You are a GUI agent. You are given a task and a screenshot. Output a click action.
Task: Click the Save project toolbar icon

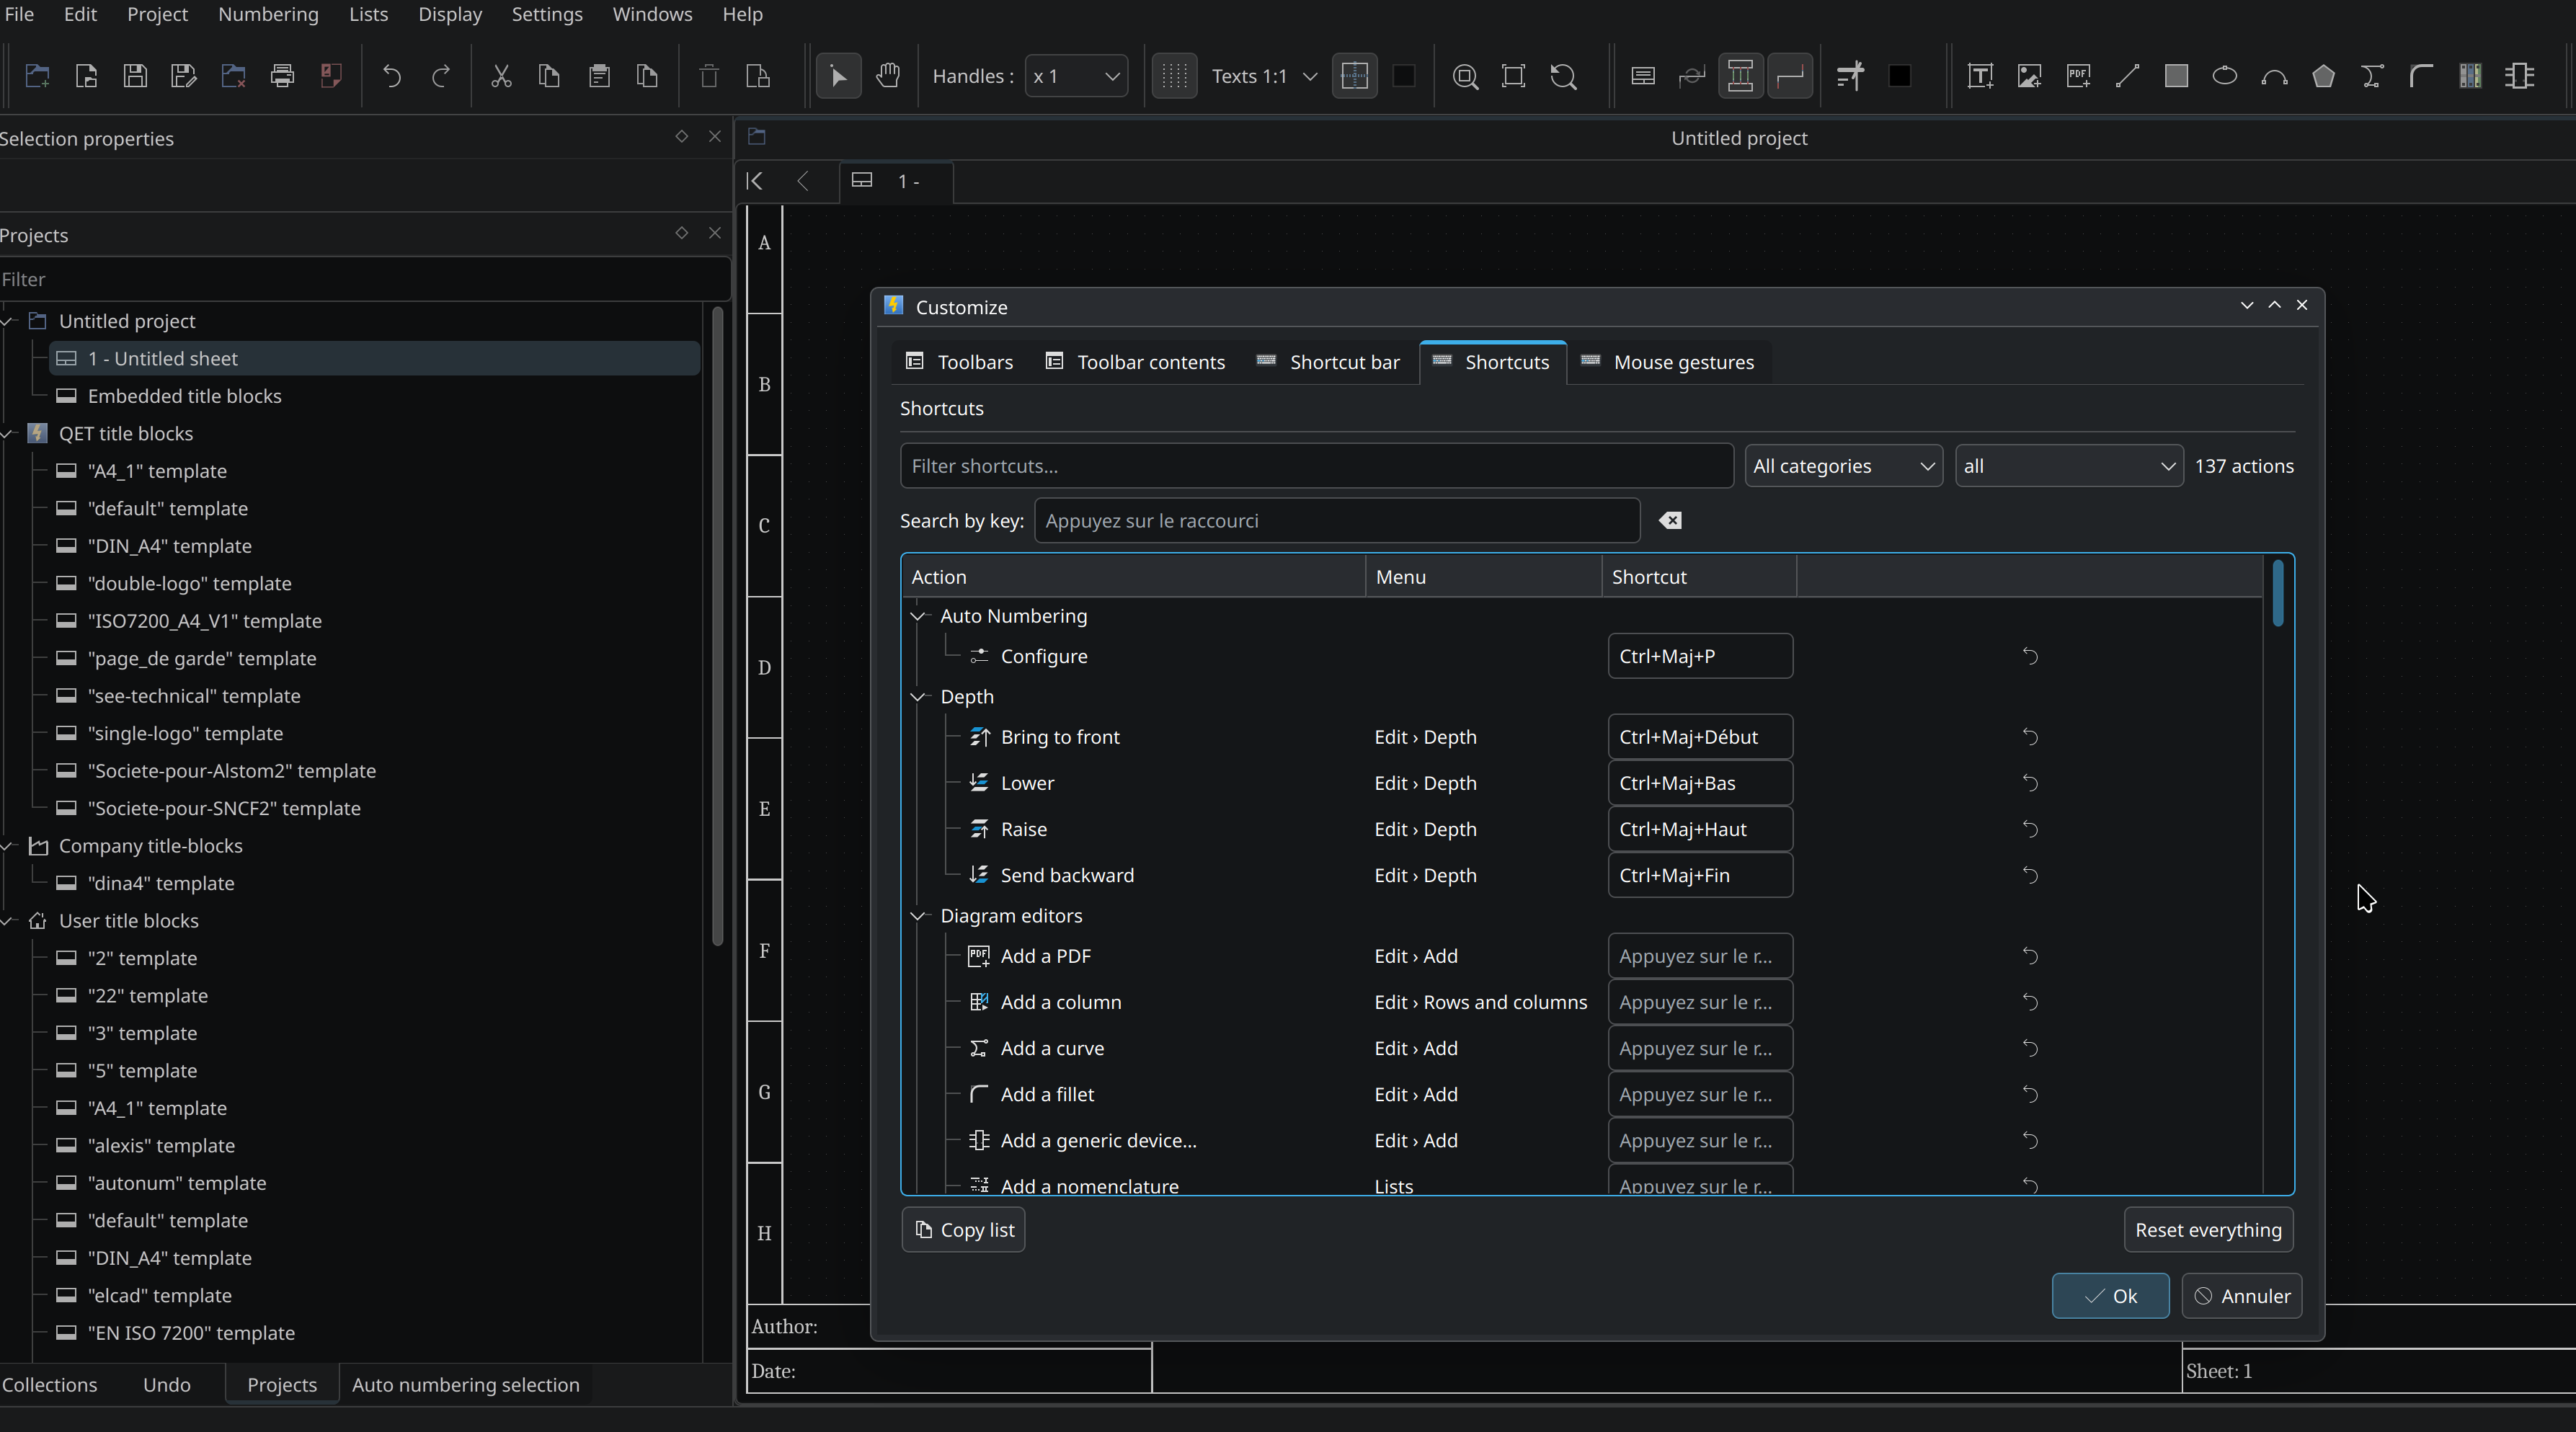[x=135, y=76]
